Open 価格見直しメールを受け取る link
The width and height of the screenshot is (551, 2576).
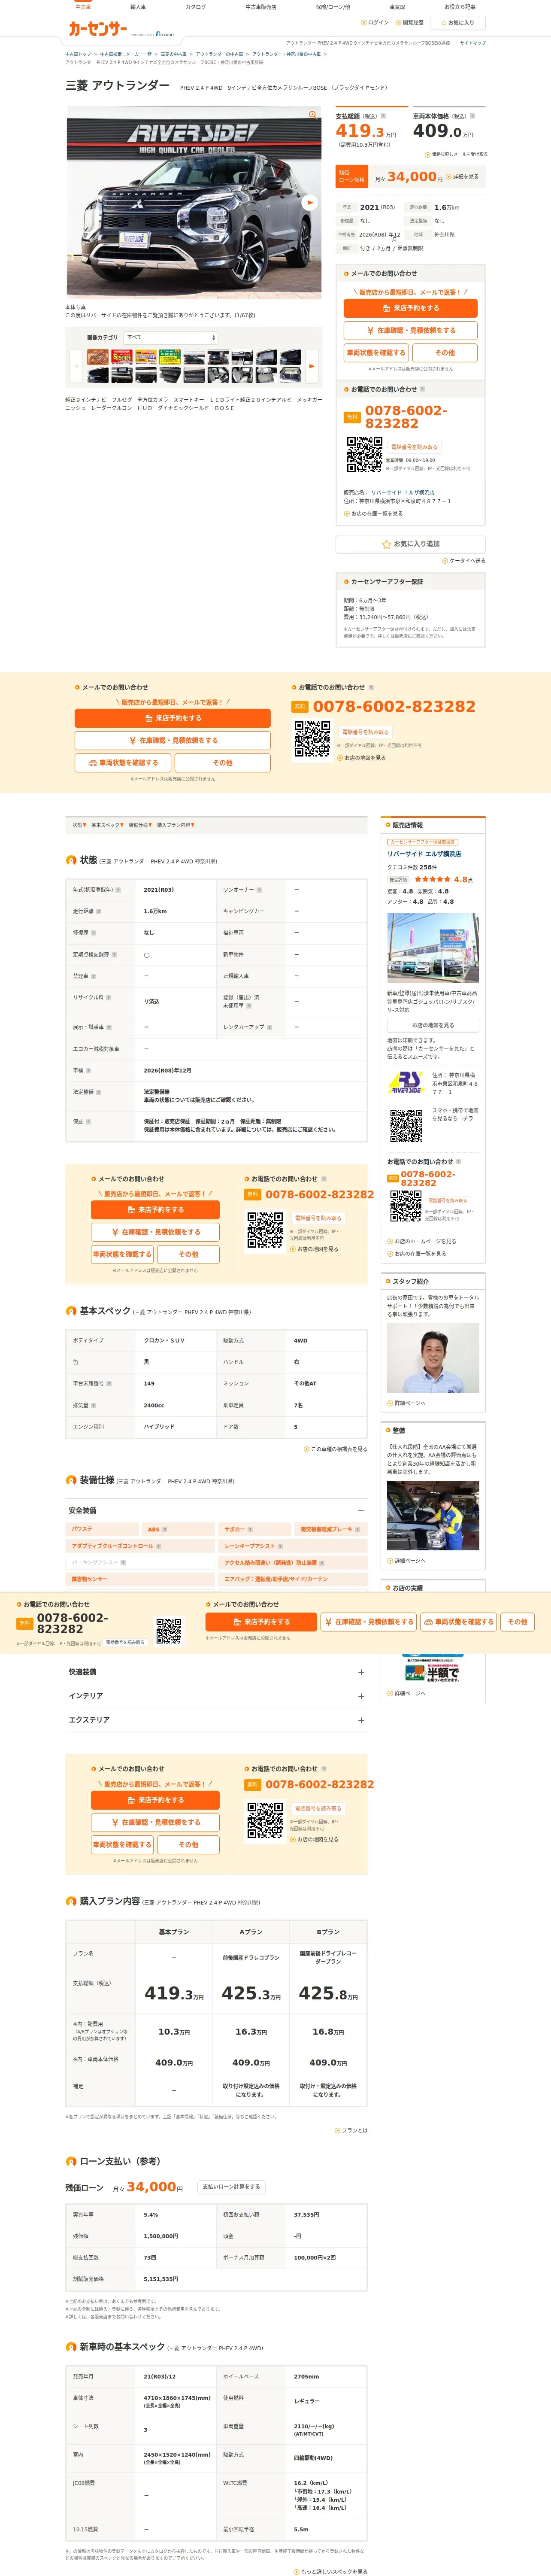(x=457, y=155)
